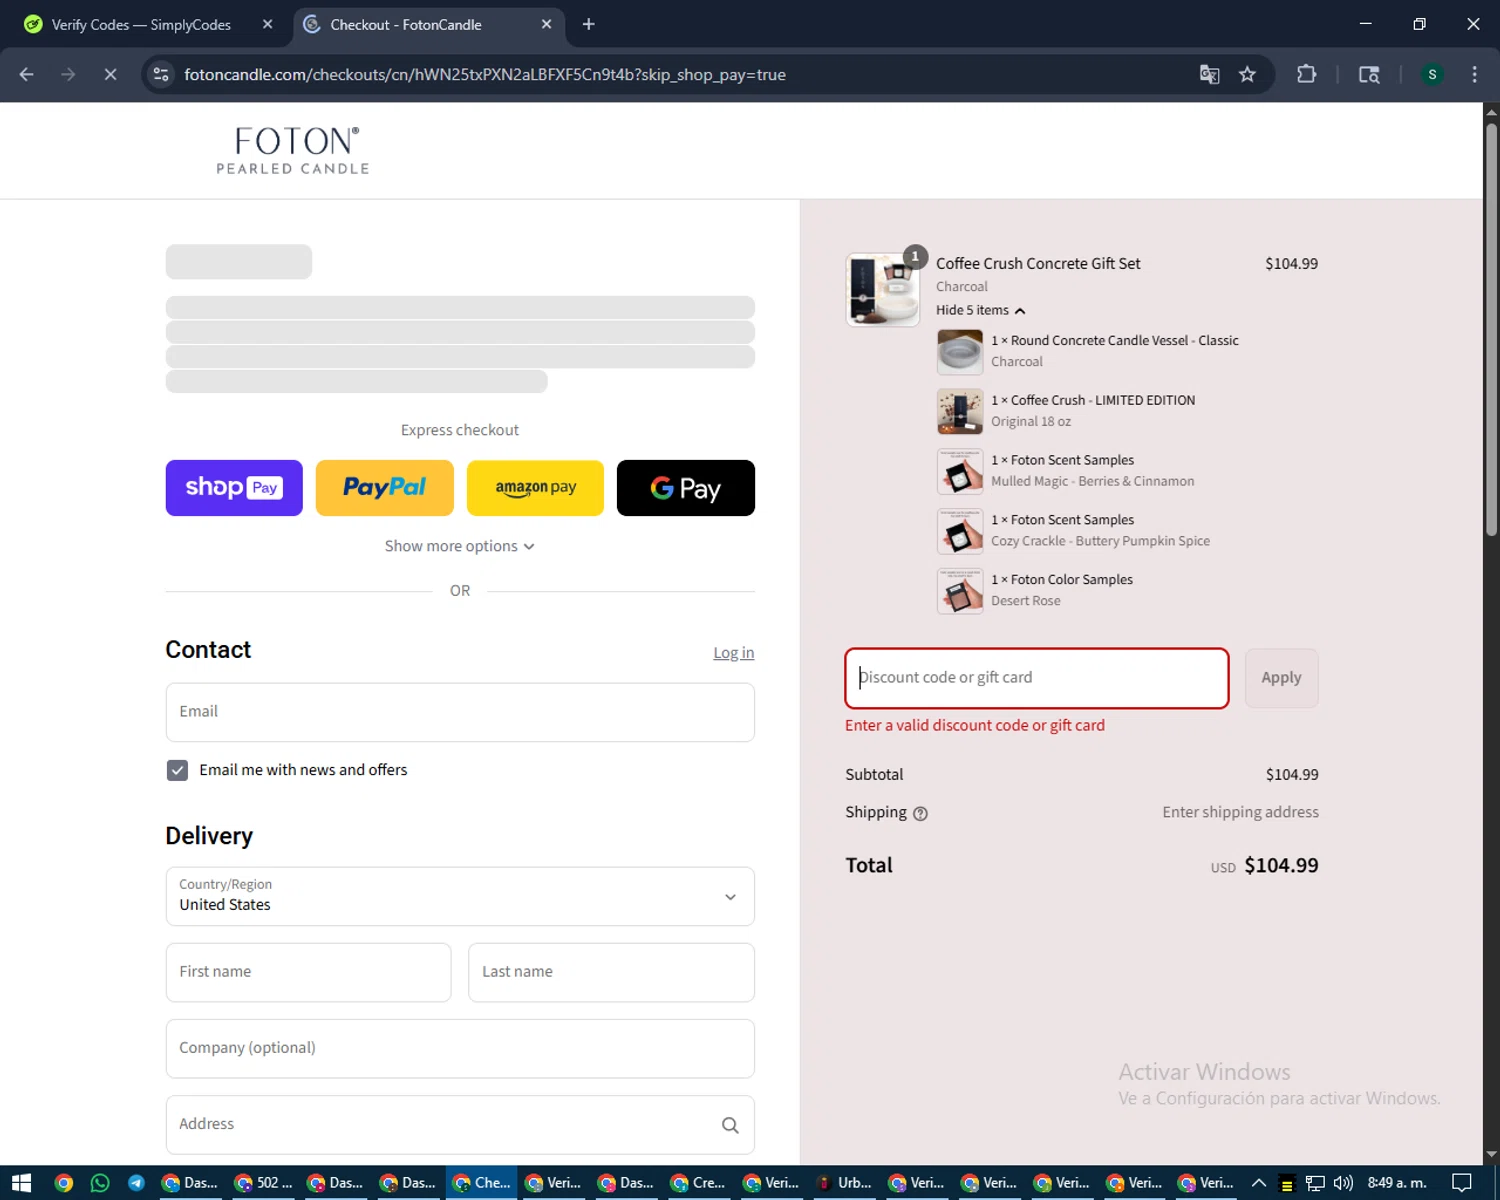
Task: Open the Chrome profile avatar S
Action: (x=1432, y=74)
